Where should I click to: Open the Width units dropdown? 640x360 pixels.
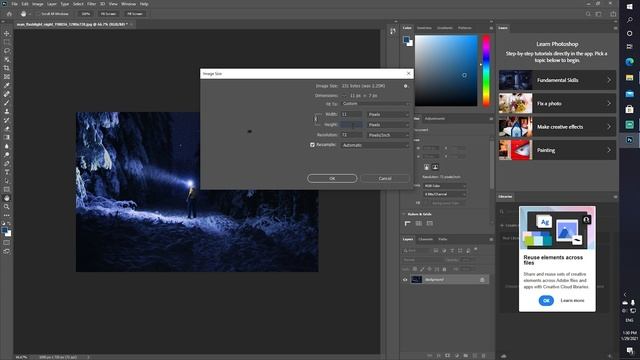click(388, 114)
